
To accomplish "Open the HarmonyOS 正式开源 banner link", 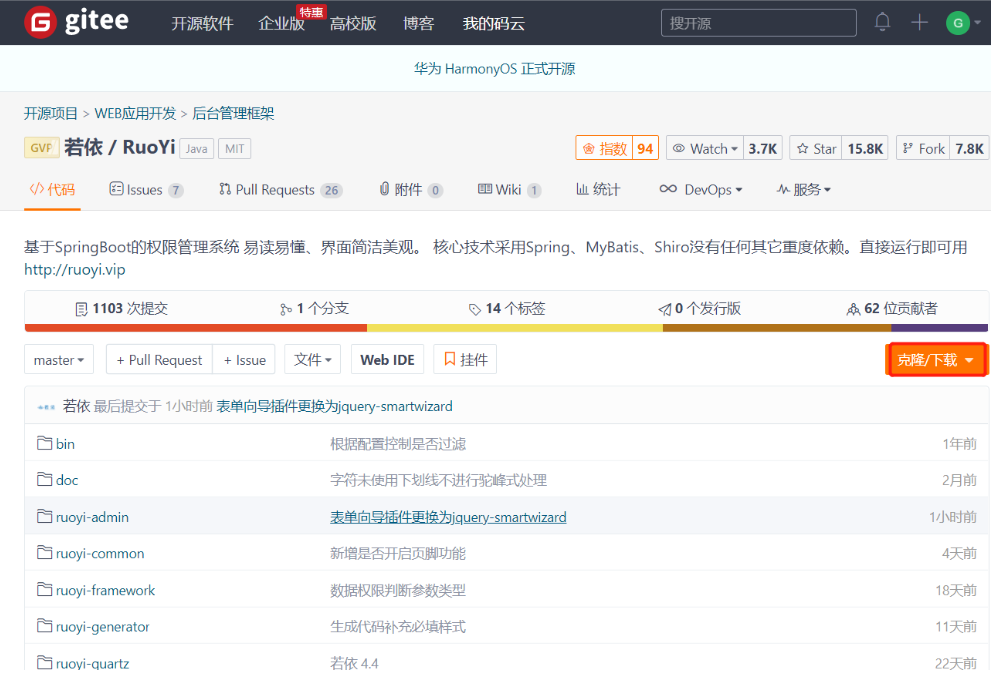I will point(495,68).
